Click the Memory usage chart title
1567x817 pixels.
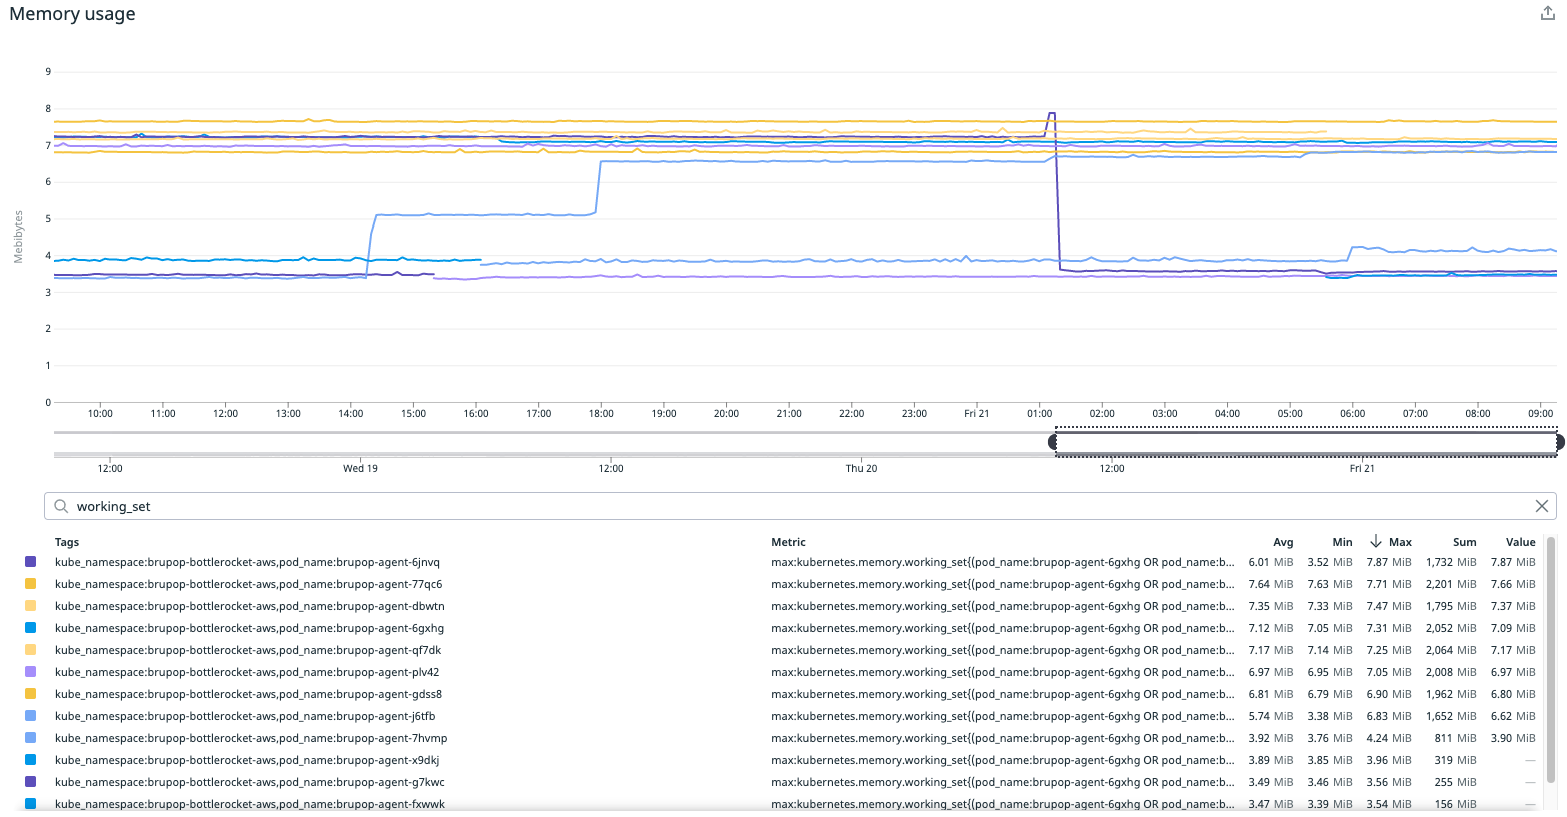[72, 14]
